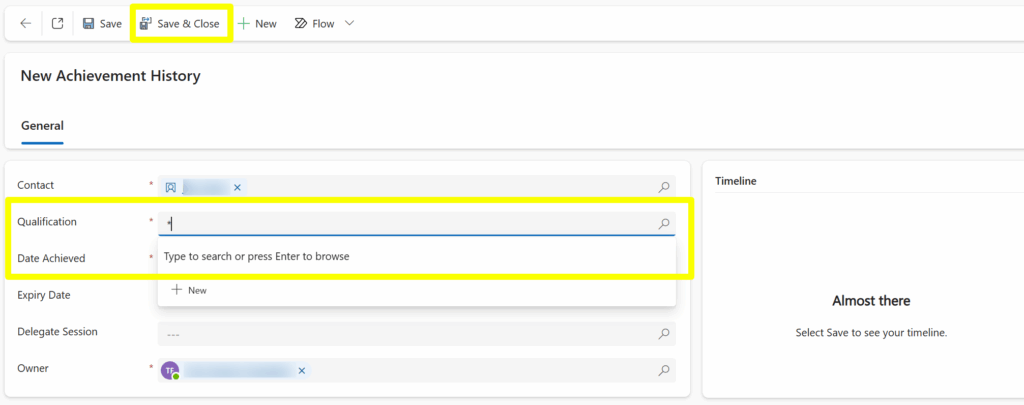Click the Owner avatar icon
This screenshot has width=1024, height=405.
click(x=171, y=370)
